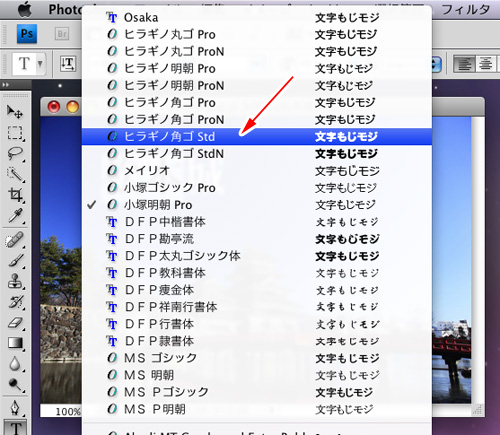Choose ＭＳ Ｐ明朝 font
The height and width of the screenshot is (435, 500).
[x=257, y=409]
